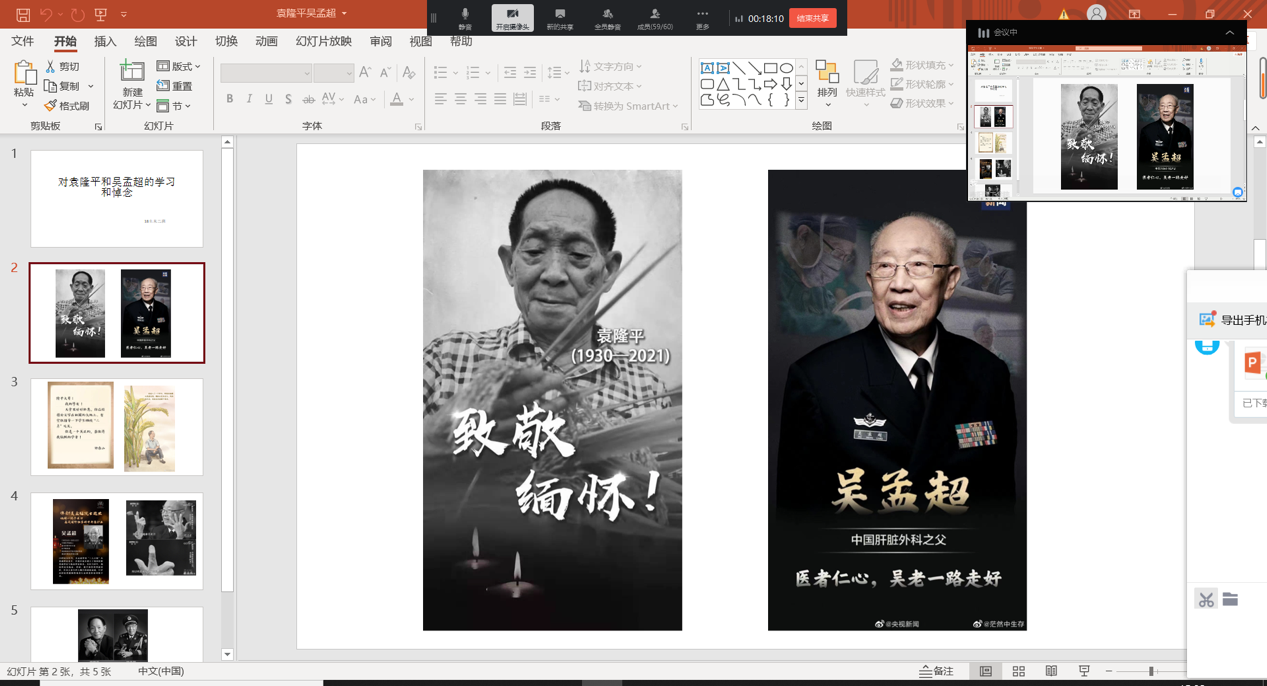This screenshot has width=1267, height=686.
Task: Toggle the 备注 notes pane
Action: point(937,672)
